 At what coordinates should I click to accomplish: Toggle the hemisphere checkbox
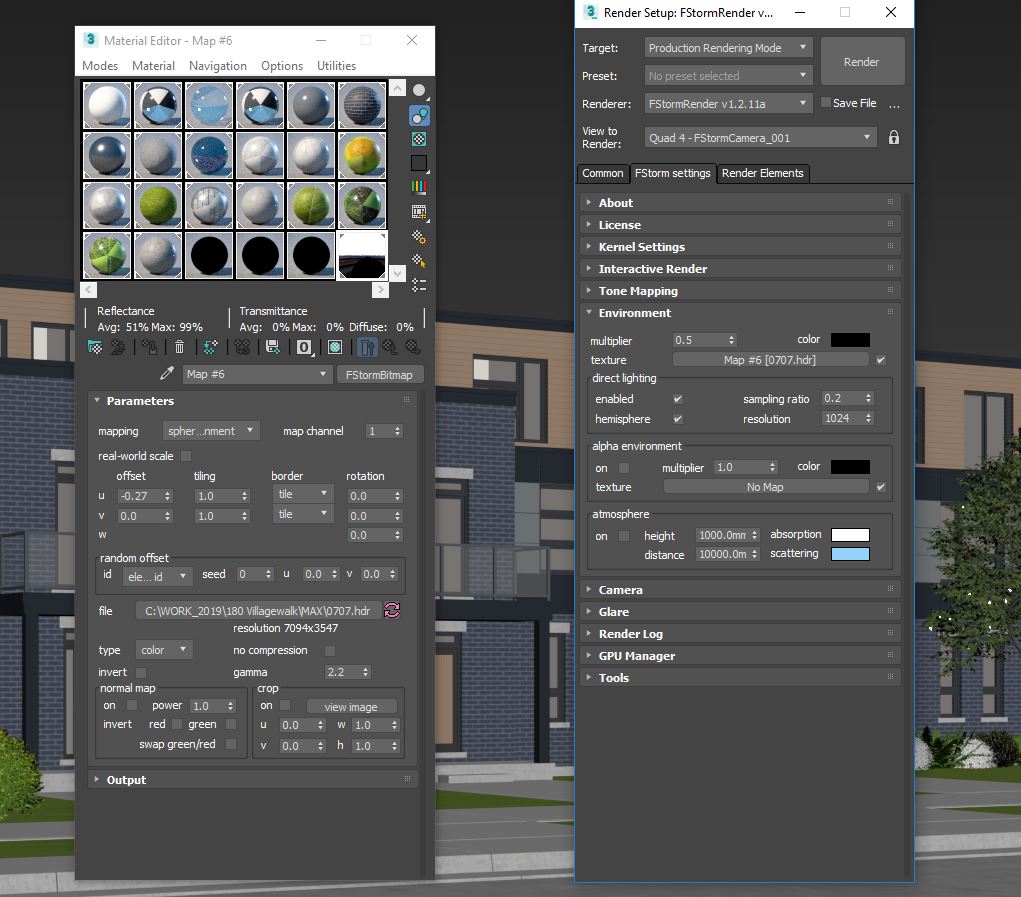[678, 419]
